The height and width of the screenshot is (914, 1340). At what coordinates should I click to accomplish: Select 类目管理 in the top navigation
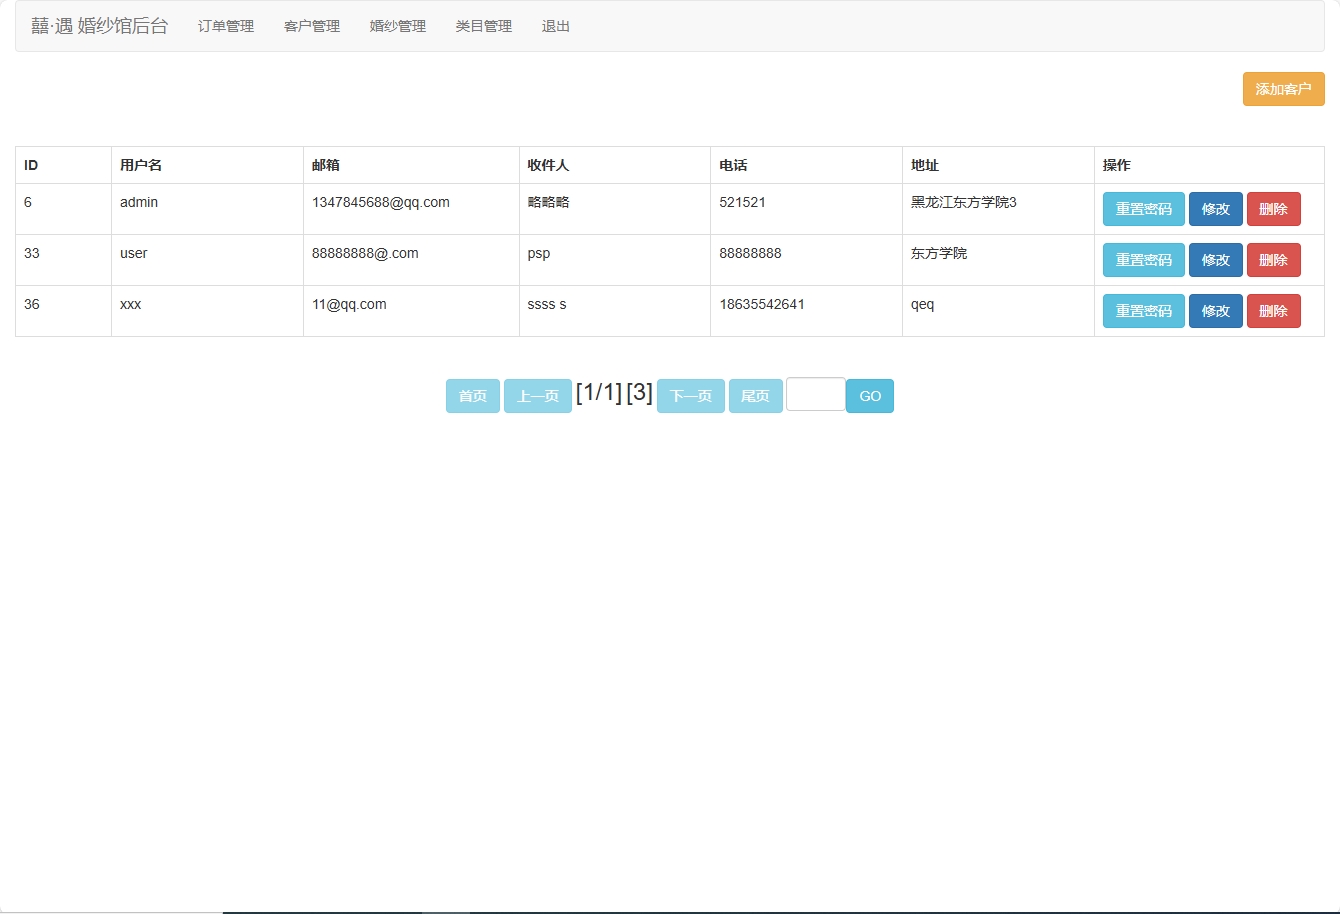pos(484,27)
